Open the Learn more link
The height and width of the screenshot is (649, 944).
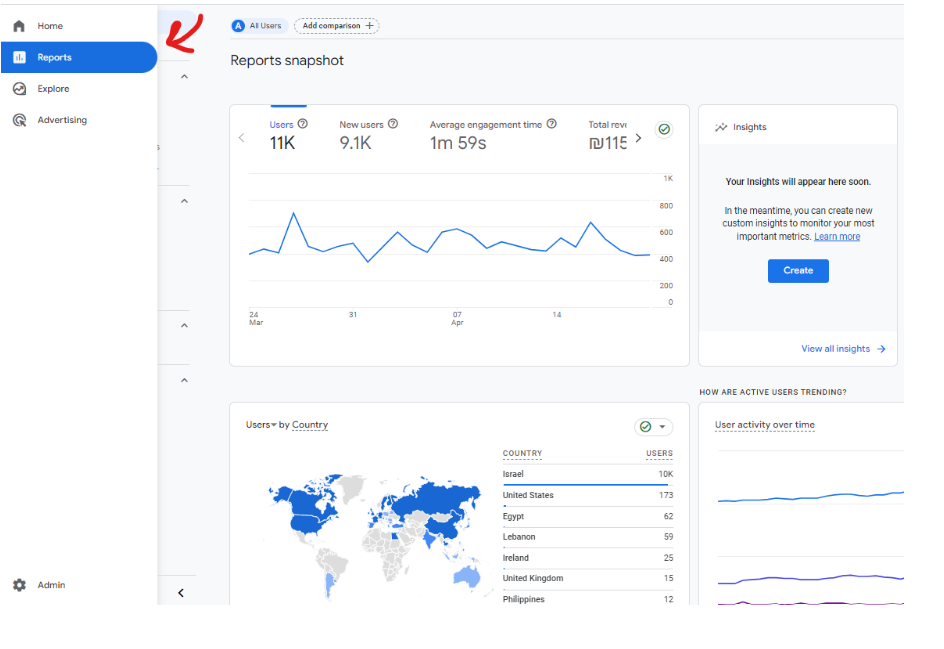837,237
